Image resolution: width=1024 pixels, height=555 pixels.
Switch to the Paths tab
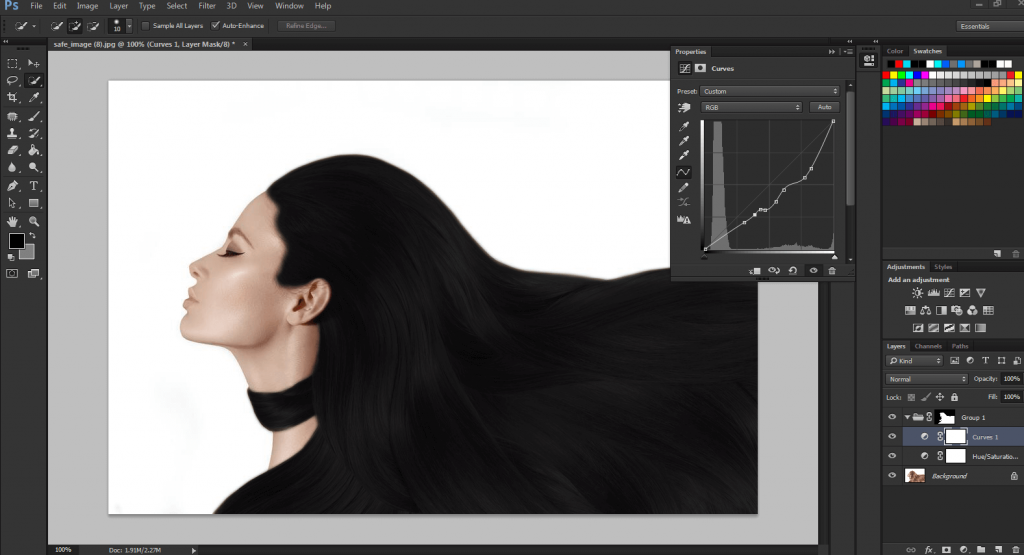tap(960, 346)
